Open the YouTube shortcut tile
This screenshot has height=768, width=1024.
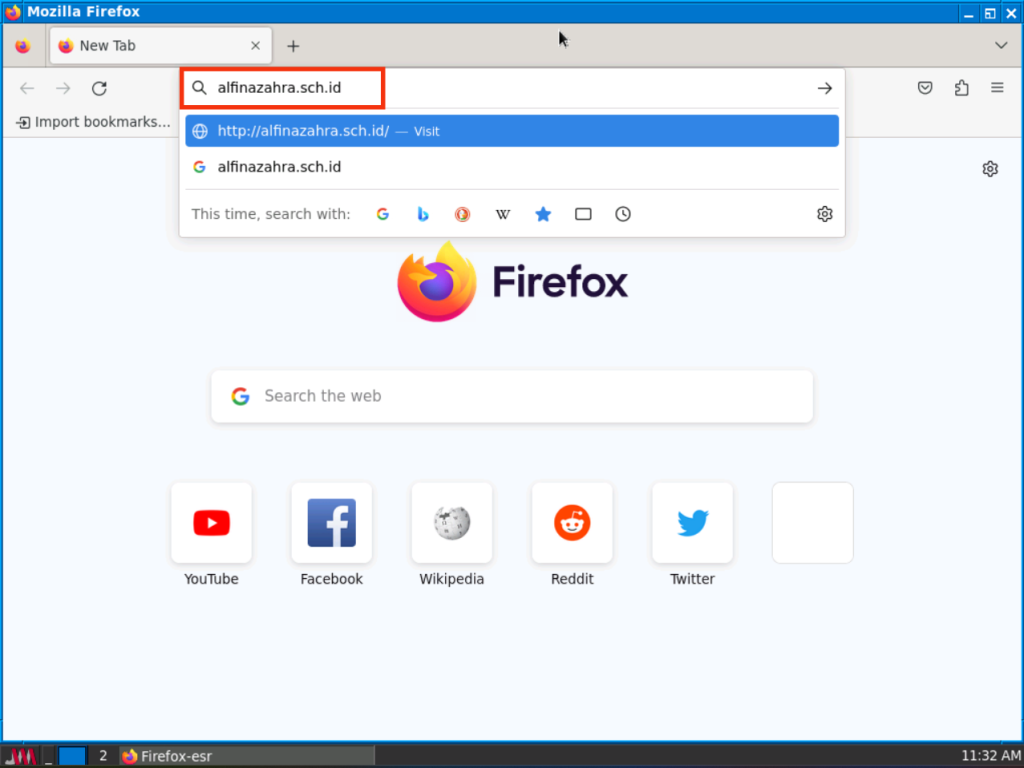[x=211, y=523]
